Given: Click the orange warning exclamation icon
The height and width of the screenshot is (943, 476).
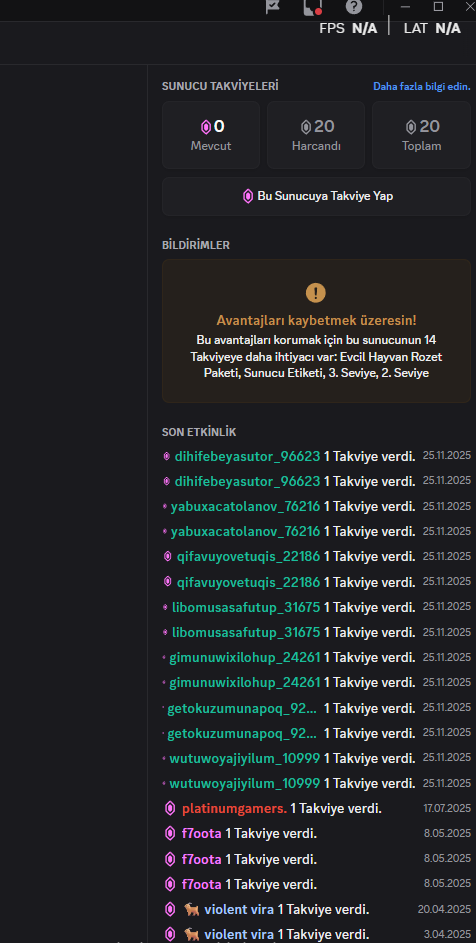Looking at the screenshot, I should 316,293.
